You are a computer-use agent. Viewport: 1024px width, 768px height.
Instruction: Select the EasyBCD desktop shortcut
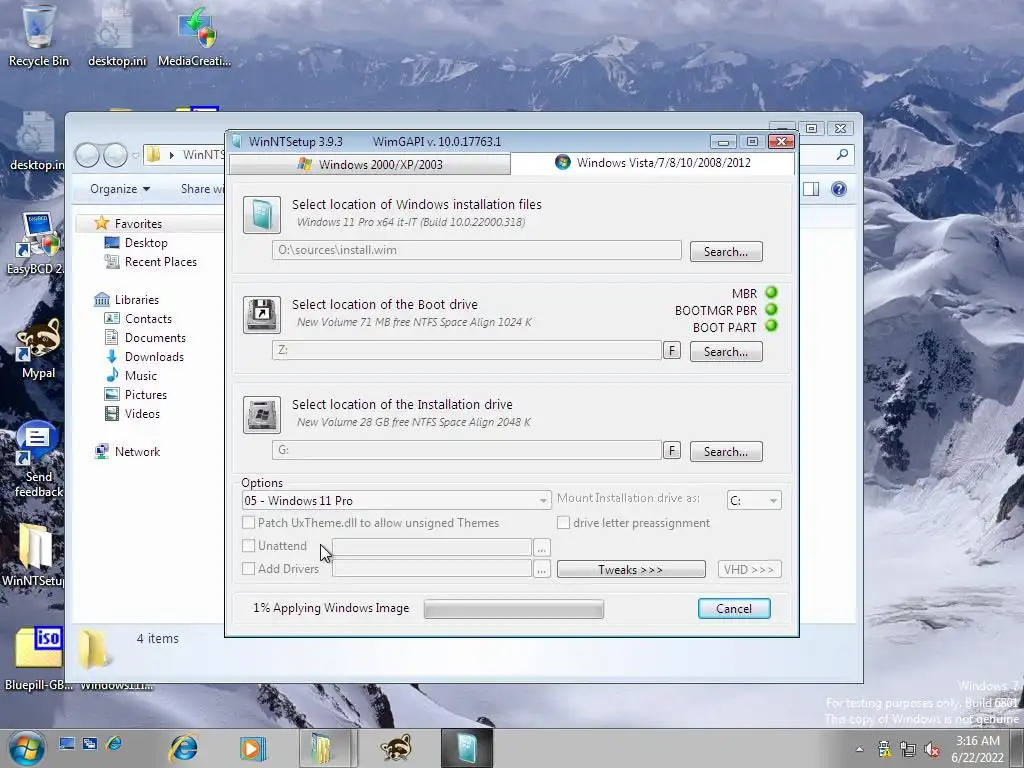pyautogui.click(x=36, y=242)
